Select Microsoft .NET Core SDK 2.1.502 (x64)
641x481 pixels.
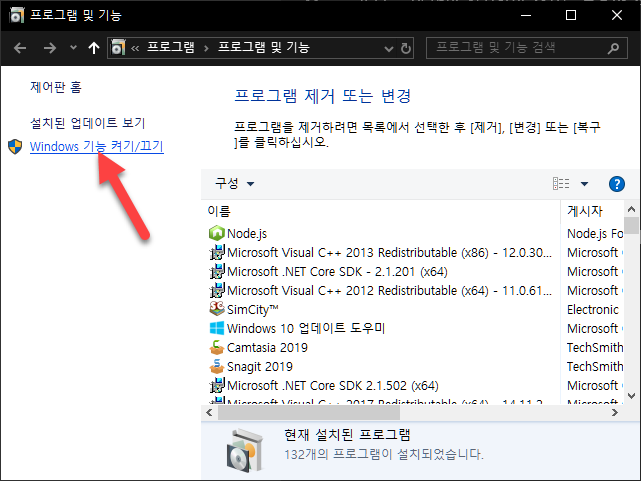333,385
